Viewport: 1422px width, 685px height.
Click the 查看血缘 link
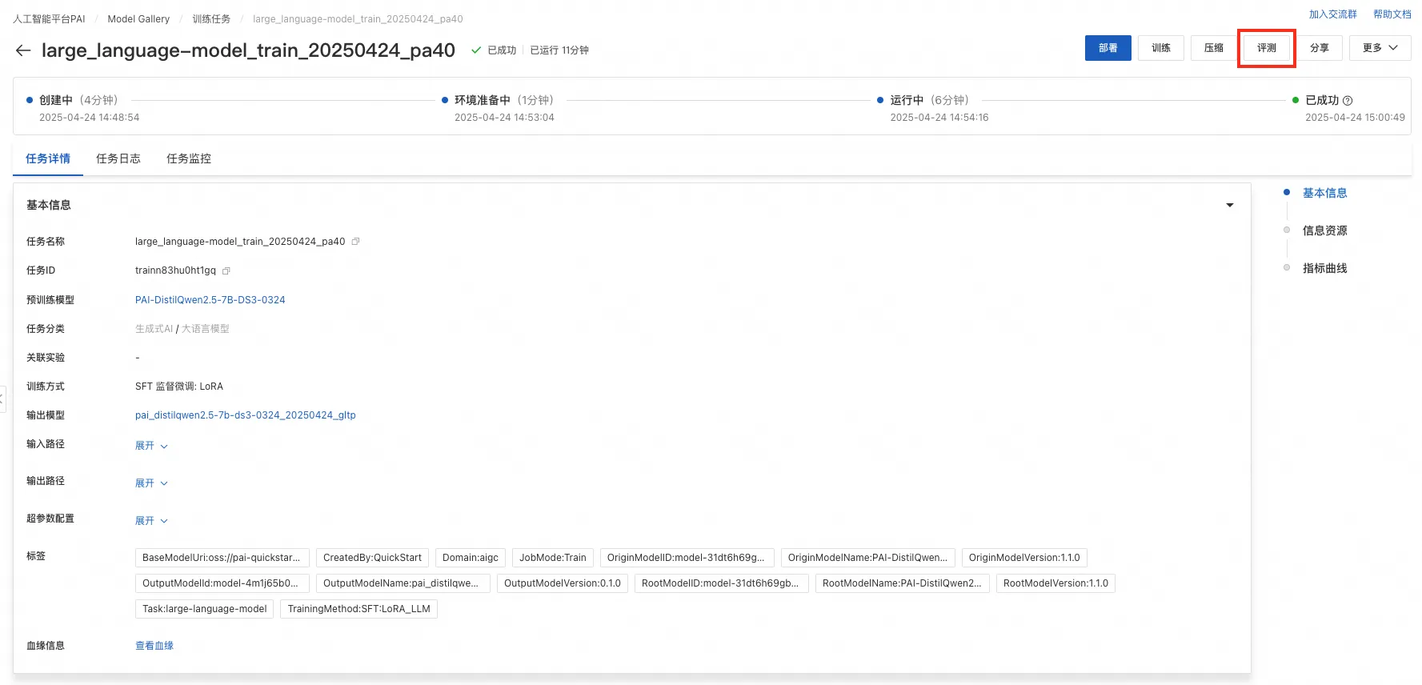(x=154, y=646)
